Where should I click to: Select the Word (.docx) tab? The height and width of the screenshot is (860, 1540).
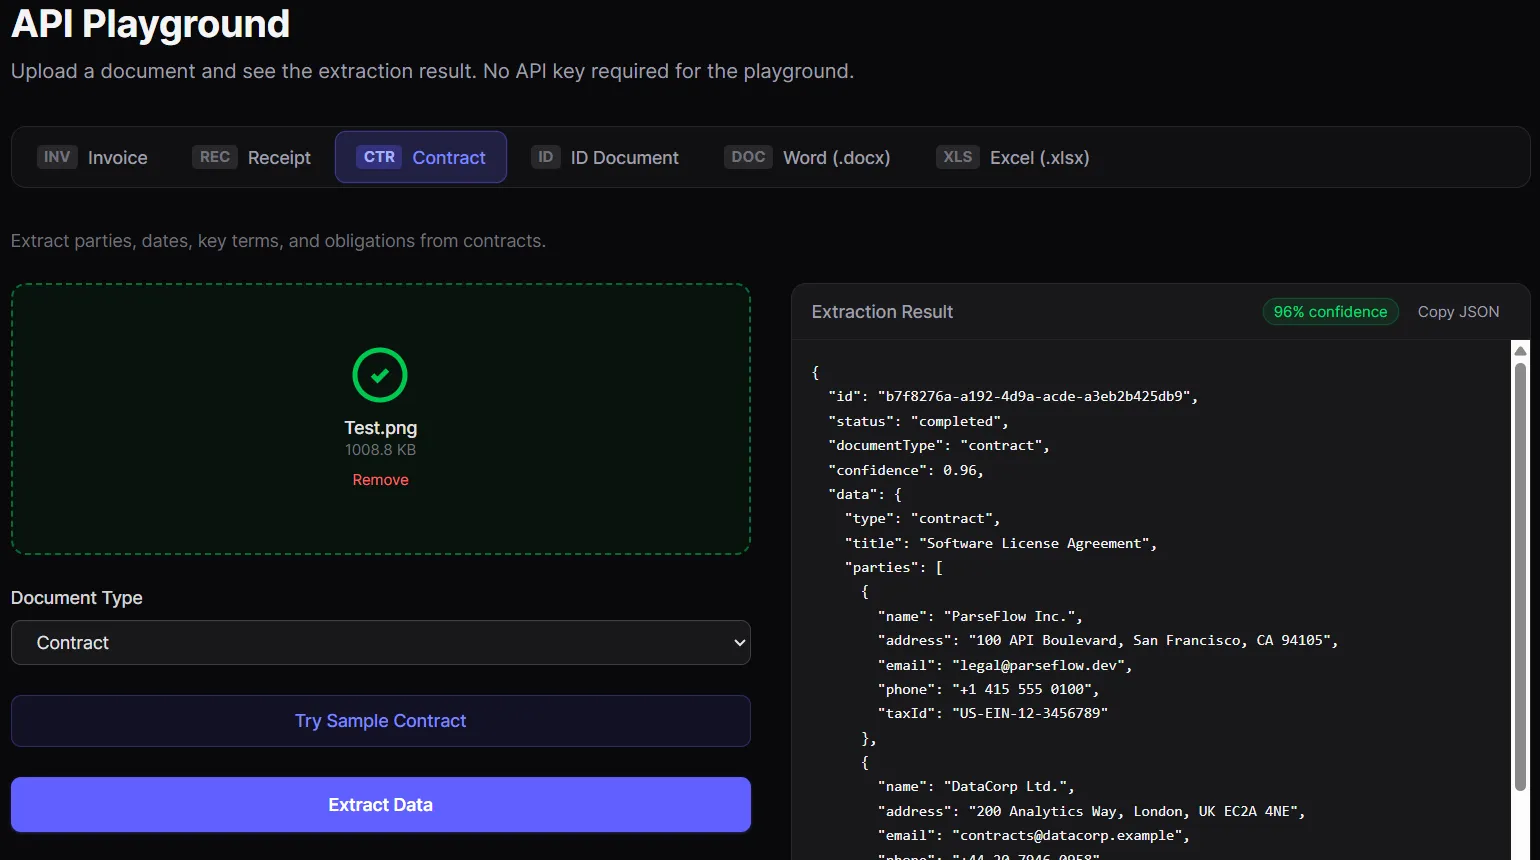[807, 157]
